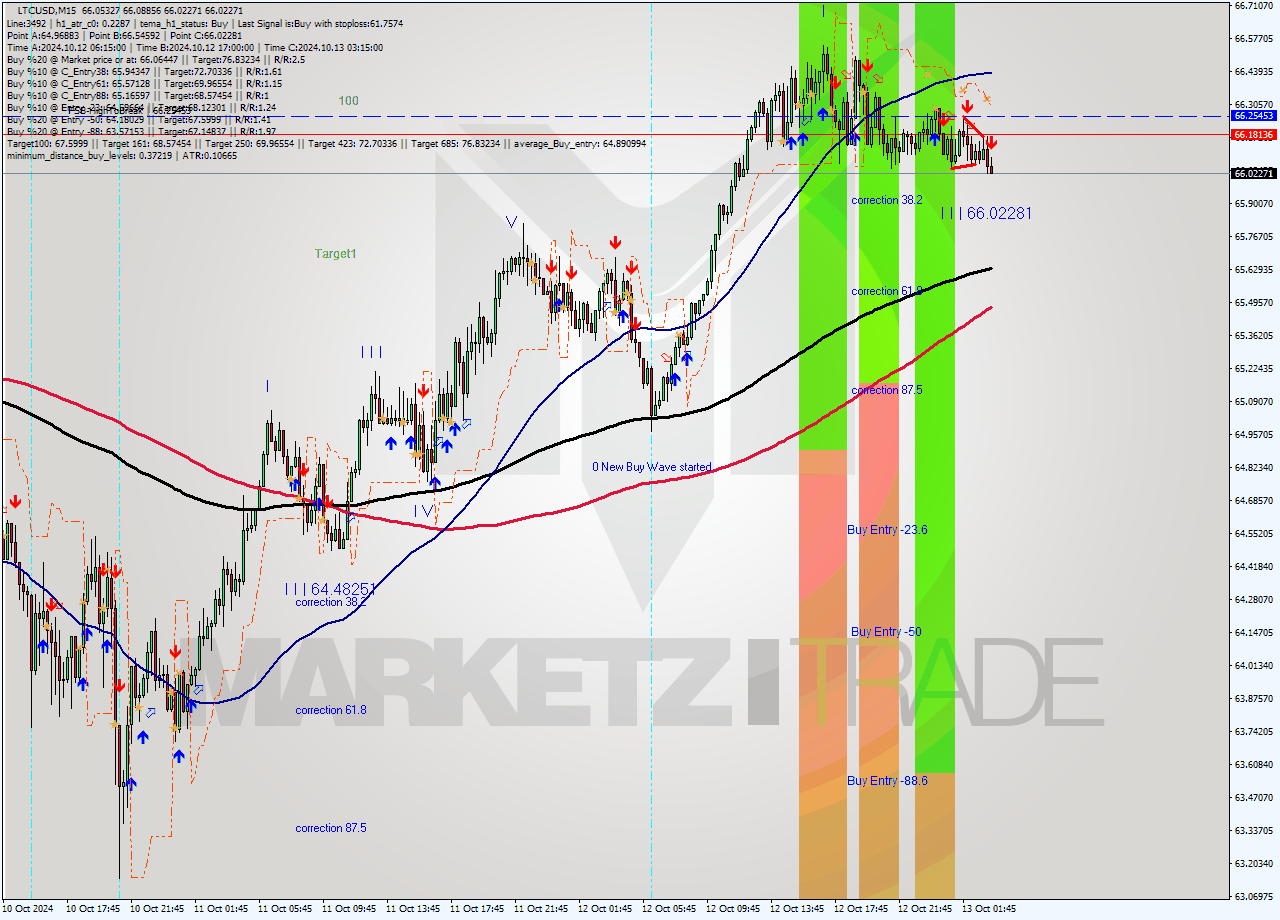Click 'correction 87.5' label near the chart bottom
Screen dimensions: 1280x920
coord(331,828)
